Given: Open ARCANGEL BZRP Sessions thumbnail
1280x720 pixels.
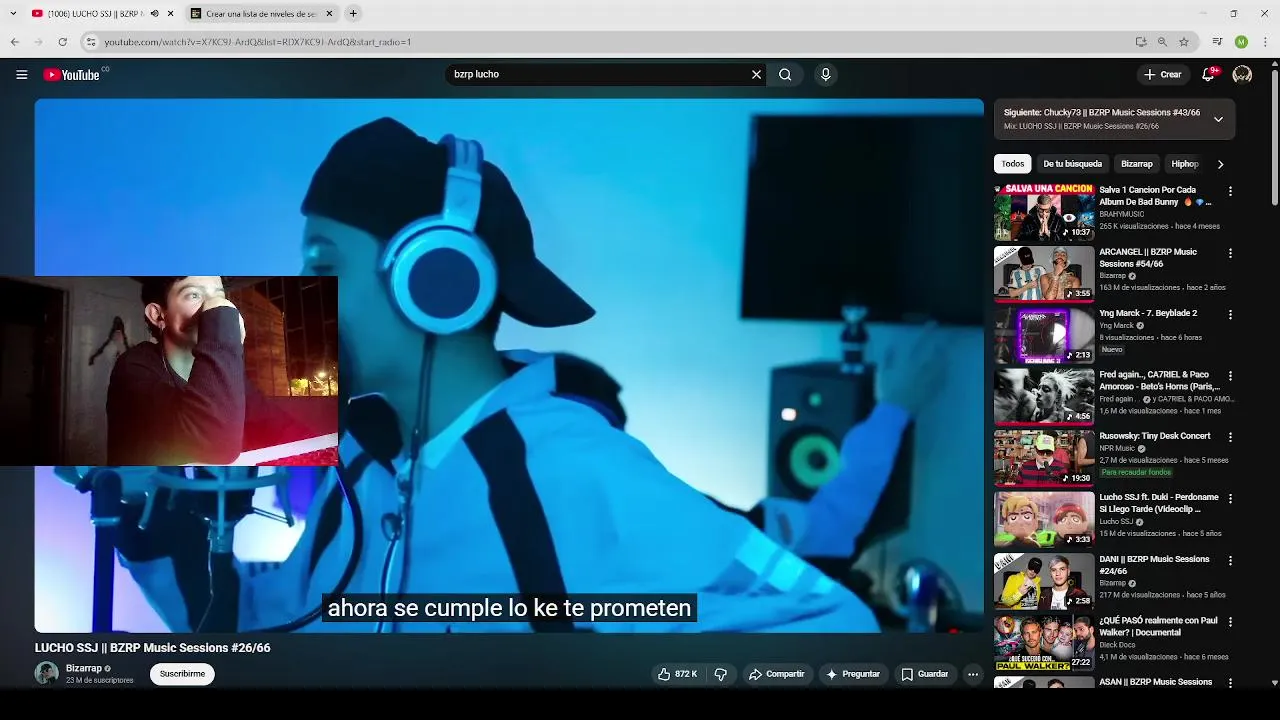Looking at the screenshot, I should coord(1044,273).
